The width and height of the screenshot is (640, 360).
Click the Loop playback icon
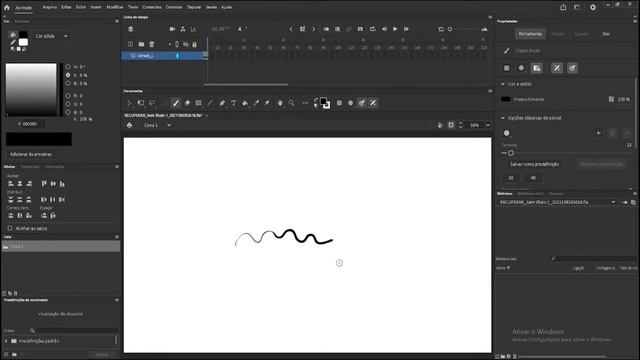point(372,29)
